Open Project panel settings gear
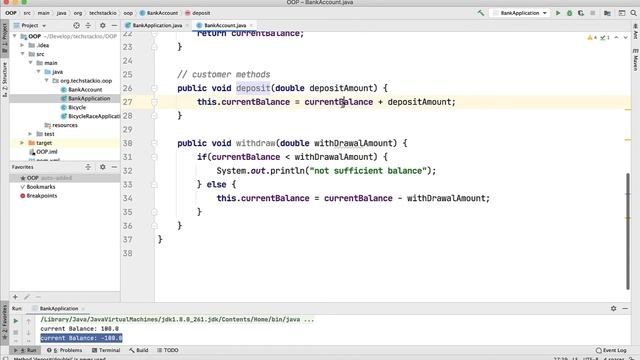Screen dimensions: 640x360 (x=102, y=25)
